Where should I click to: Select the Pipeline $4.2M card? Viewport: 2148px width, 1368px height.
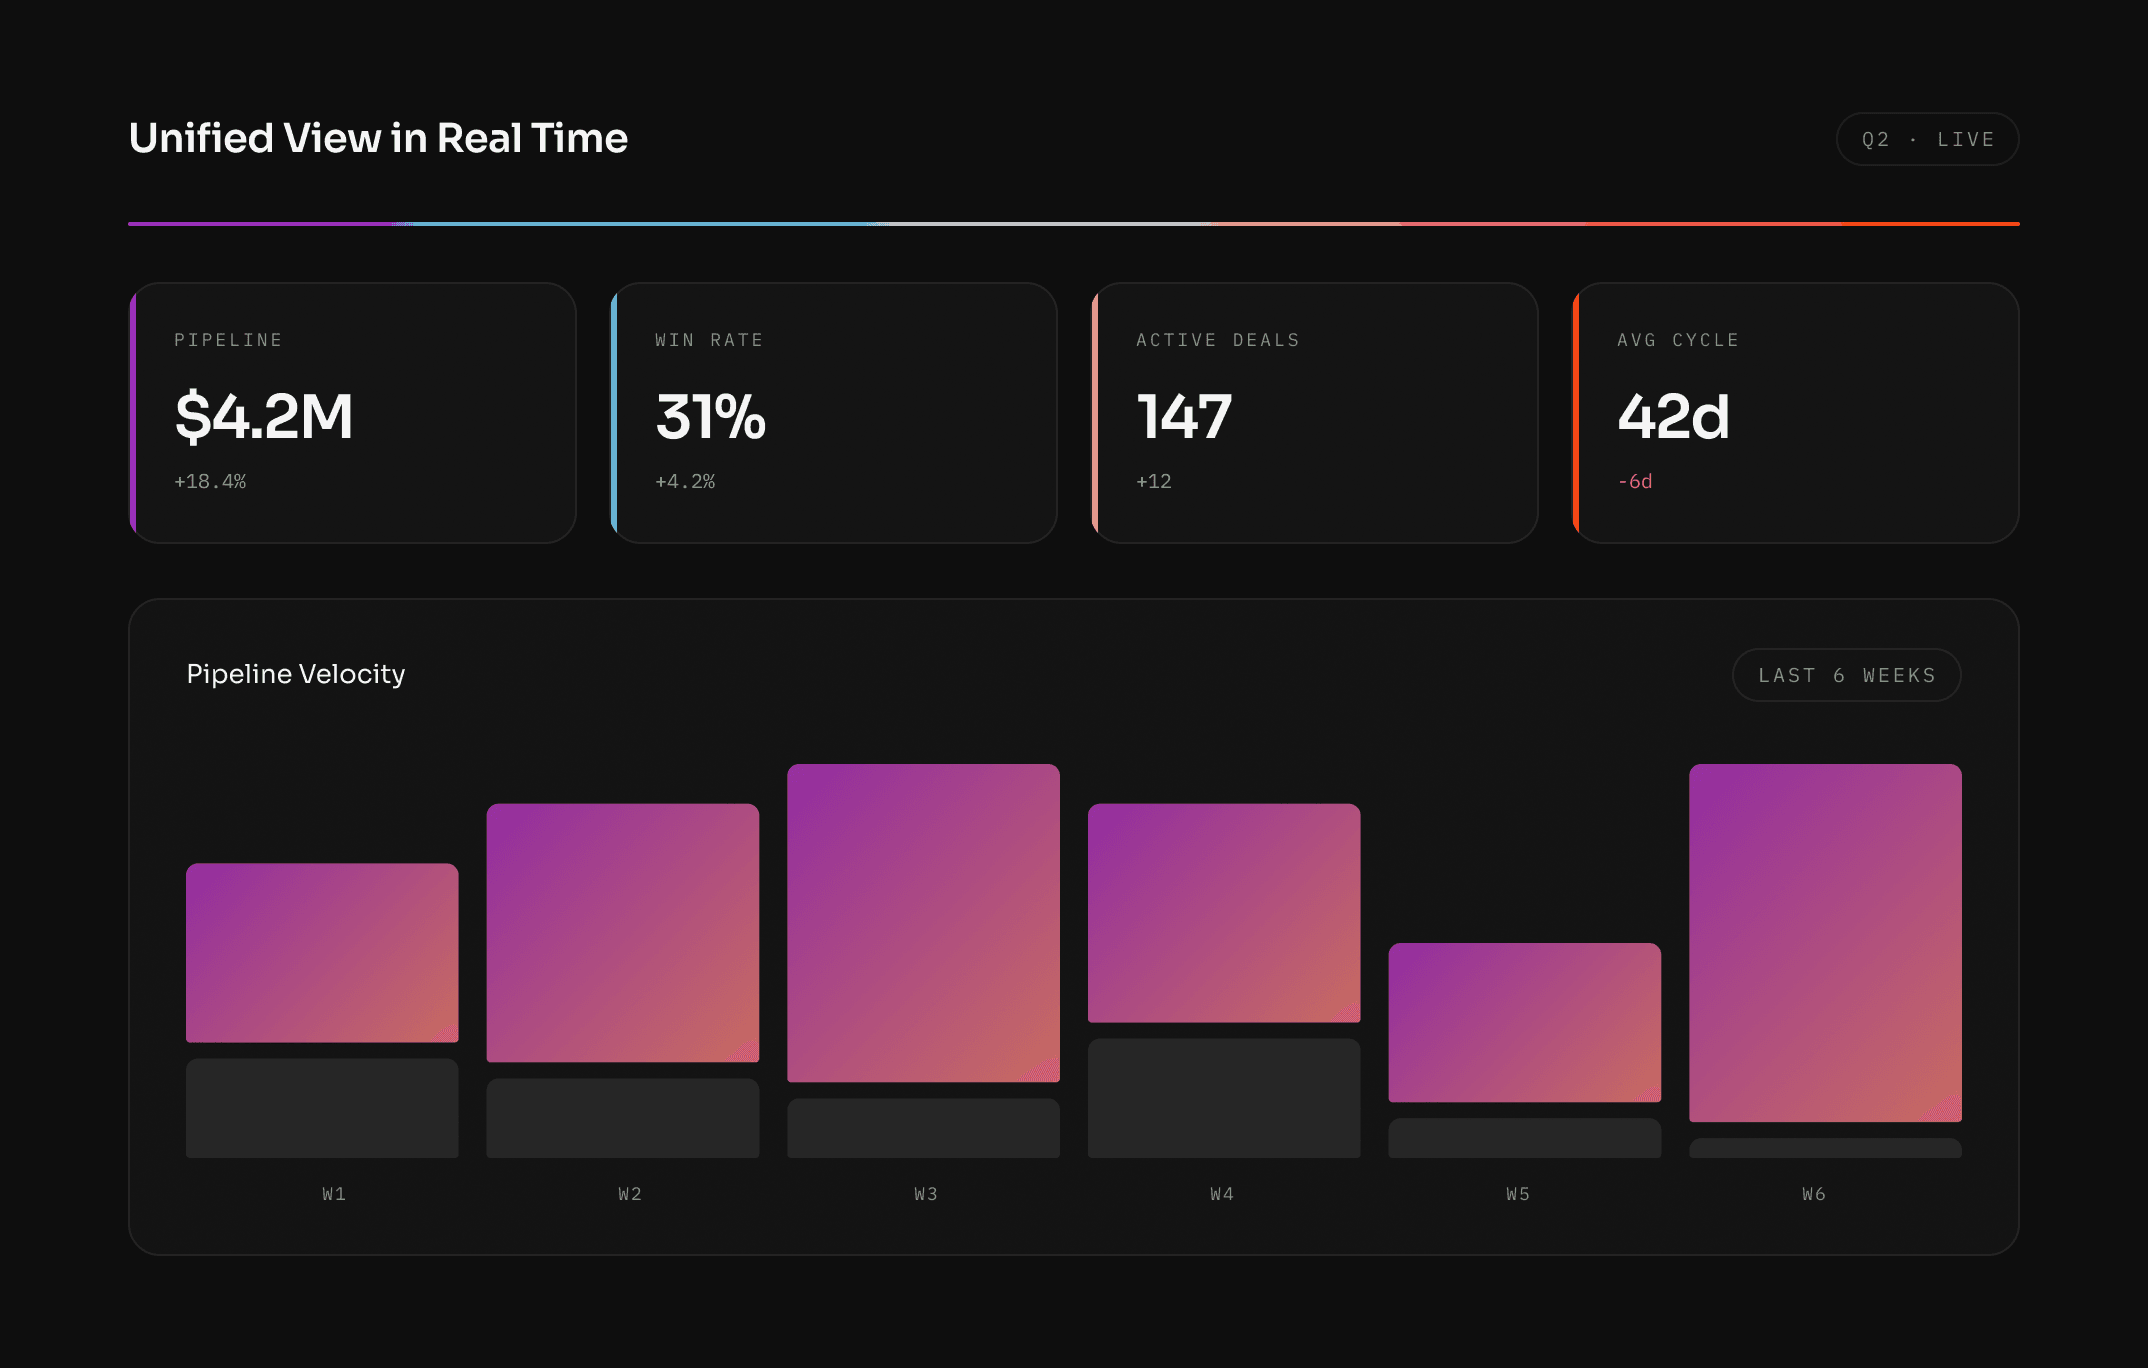[353, 413]
